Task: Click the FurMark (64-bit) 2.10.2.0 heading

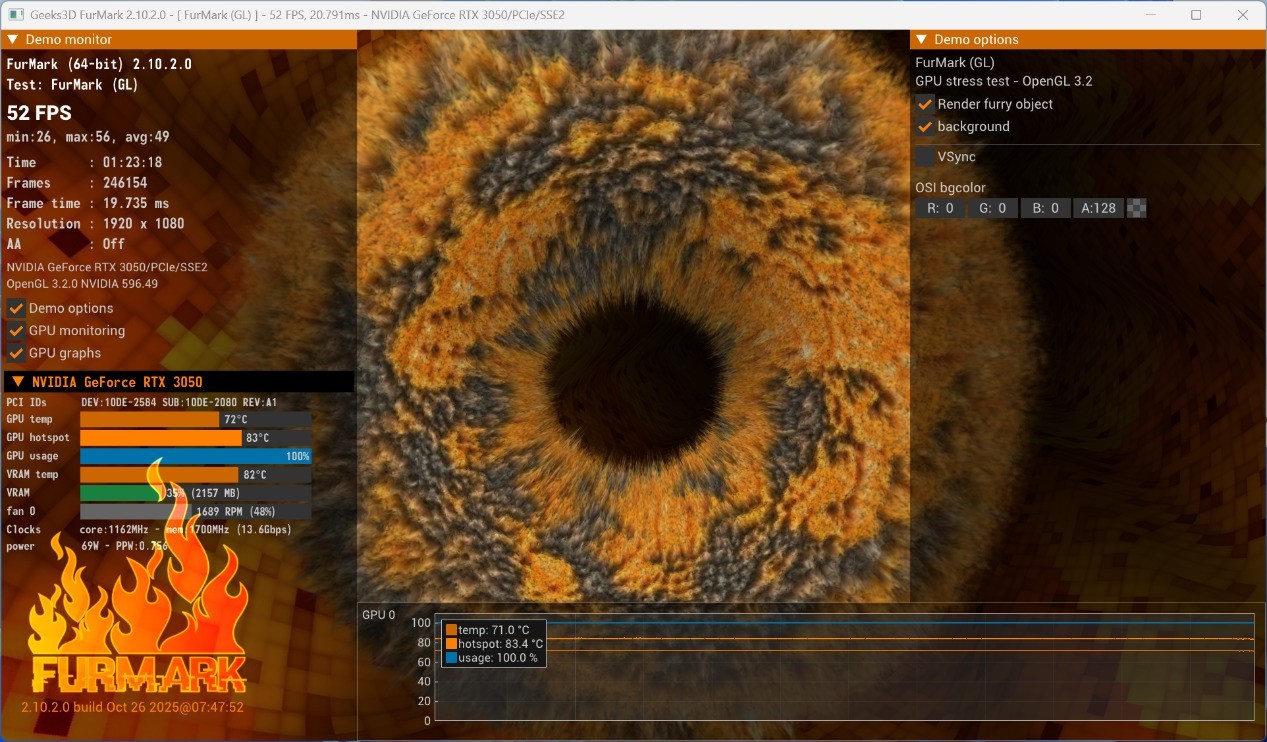Action: pyautogui.click(x=99, y=64)
